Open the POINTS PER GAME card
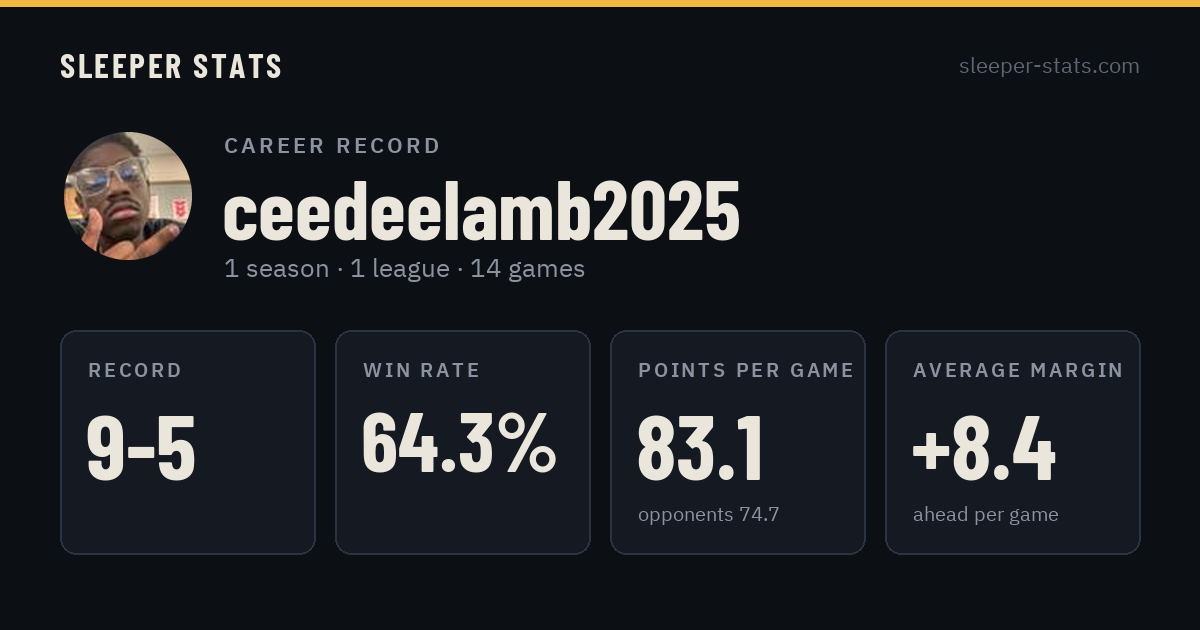The image size is (1200, 630). pyautogui.click(x=738, y=442)
